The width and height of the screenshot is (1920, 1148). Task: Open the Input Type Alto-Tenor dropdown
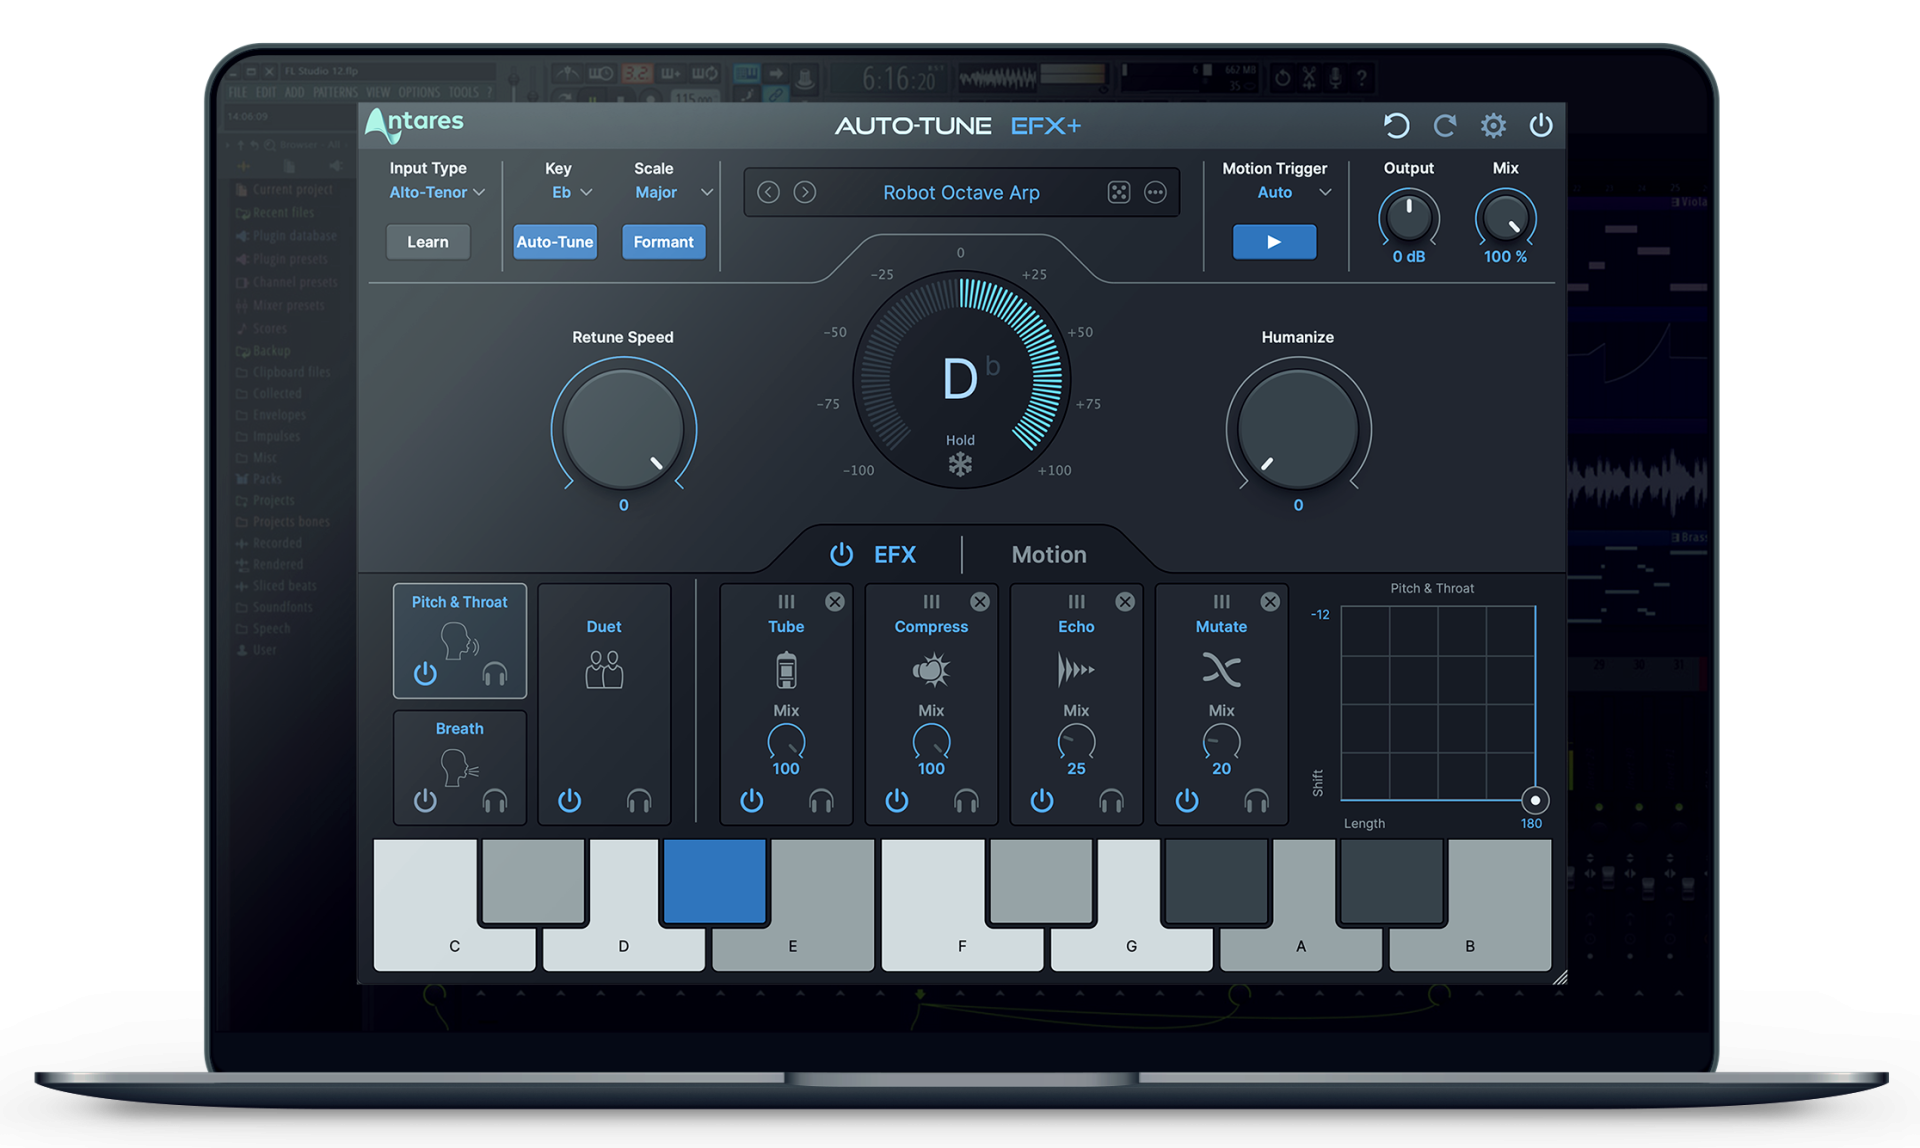[437, 192]
